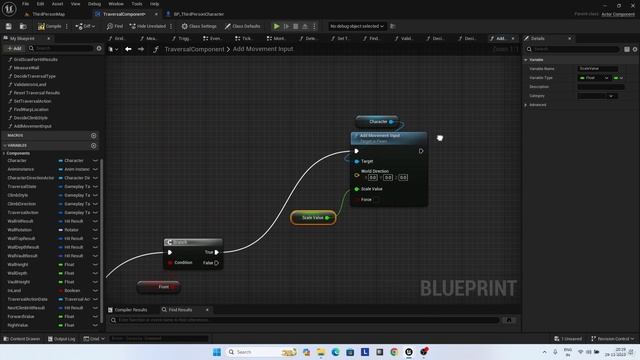Image resolution: width=640 pixels, height=360 pixels.
Task: Open the DecideTraversalType function
Action: (35, 76)
